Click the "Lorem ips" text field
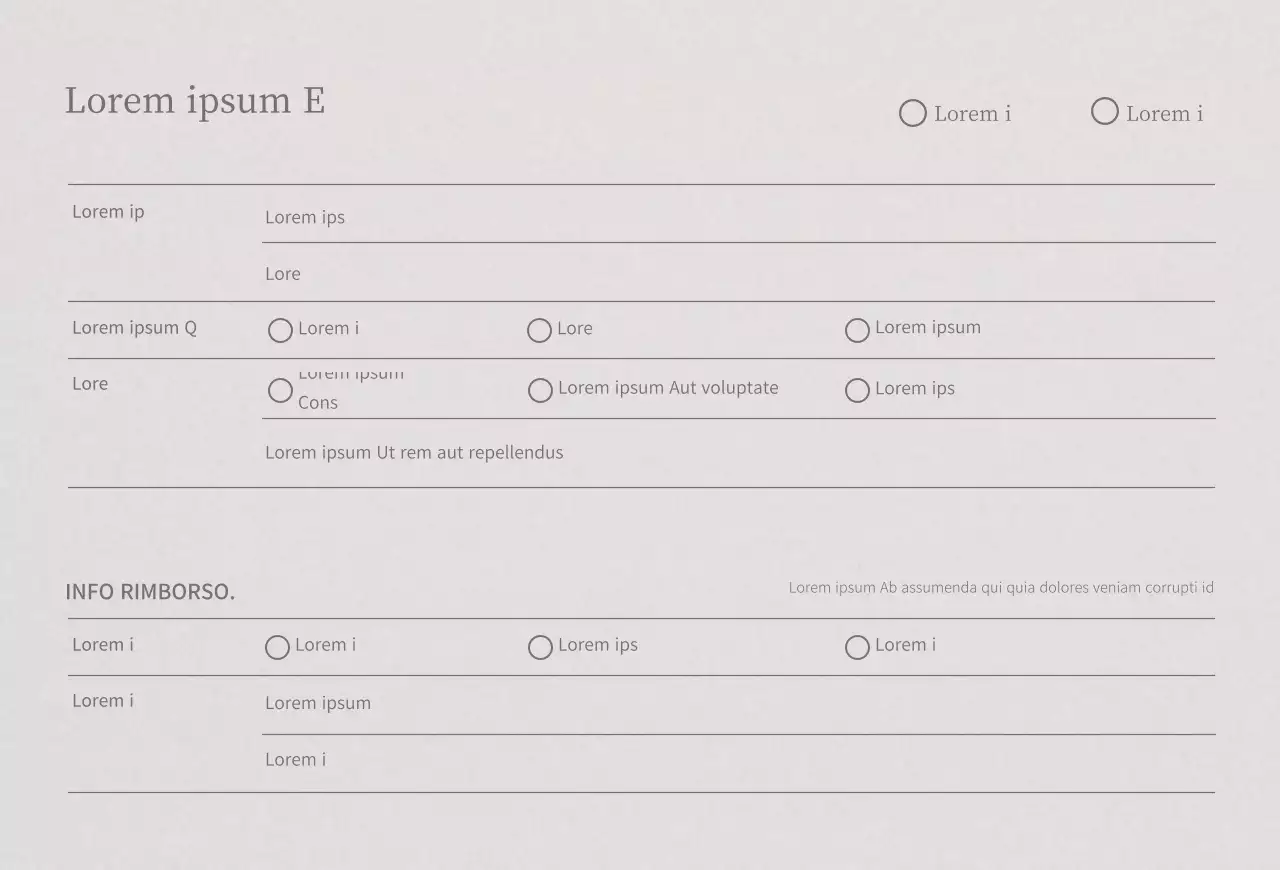 point(738,217)
